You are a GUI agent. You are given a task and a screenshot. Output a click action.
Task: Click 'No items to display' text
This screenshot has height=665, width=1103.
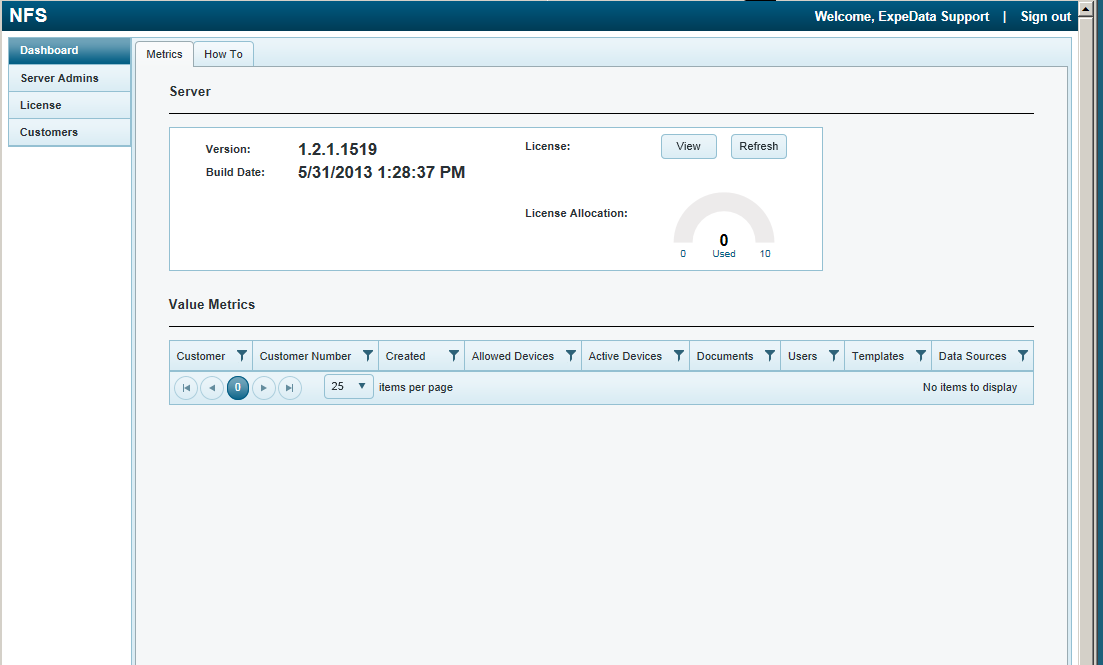[969, 387]
